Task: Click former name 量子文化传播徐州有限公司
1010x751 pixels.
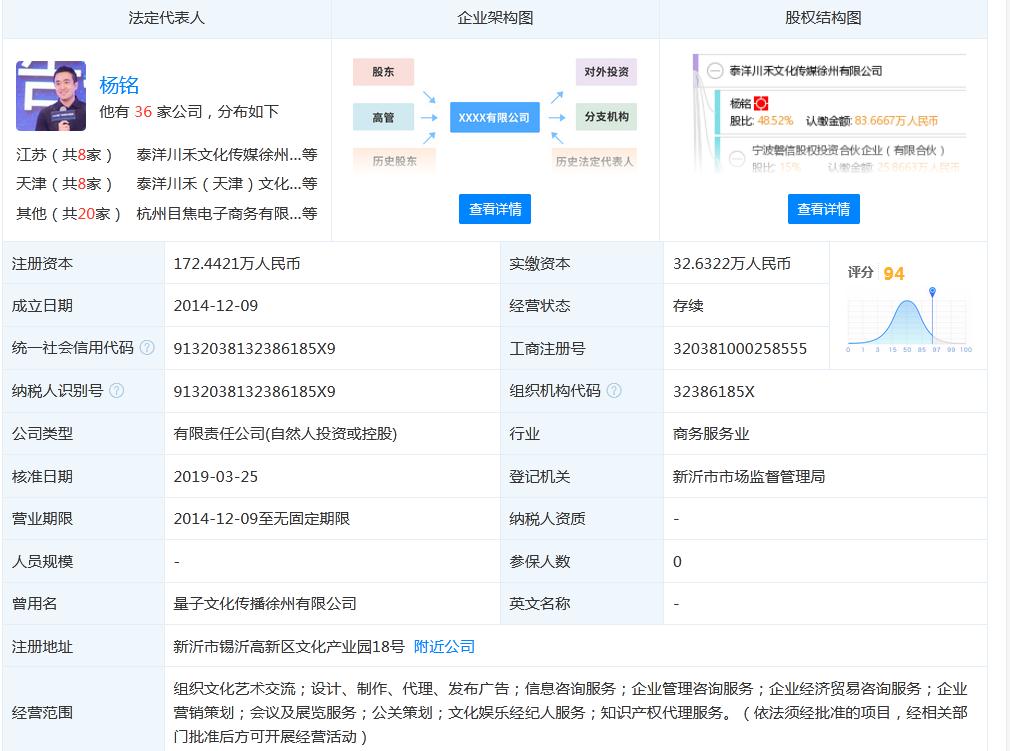Action: (265, 604)
